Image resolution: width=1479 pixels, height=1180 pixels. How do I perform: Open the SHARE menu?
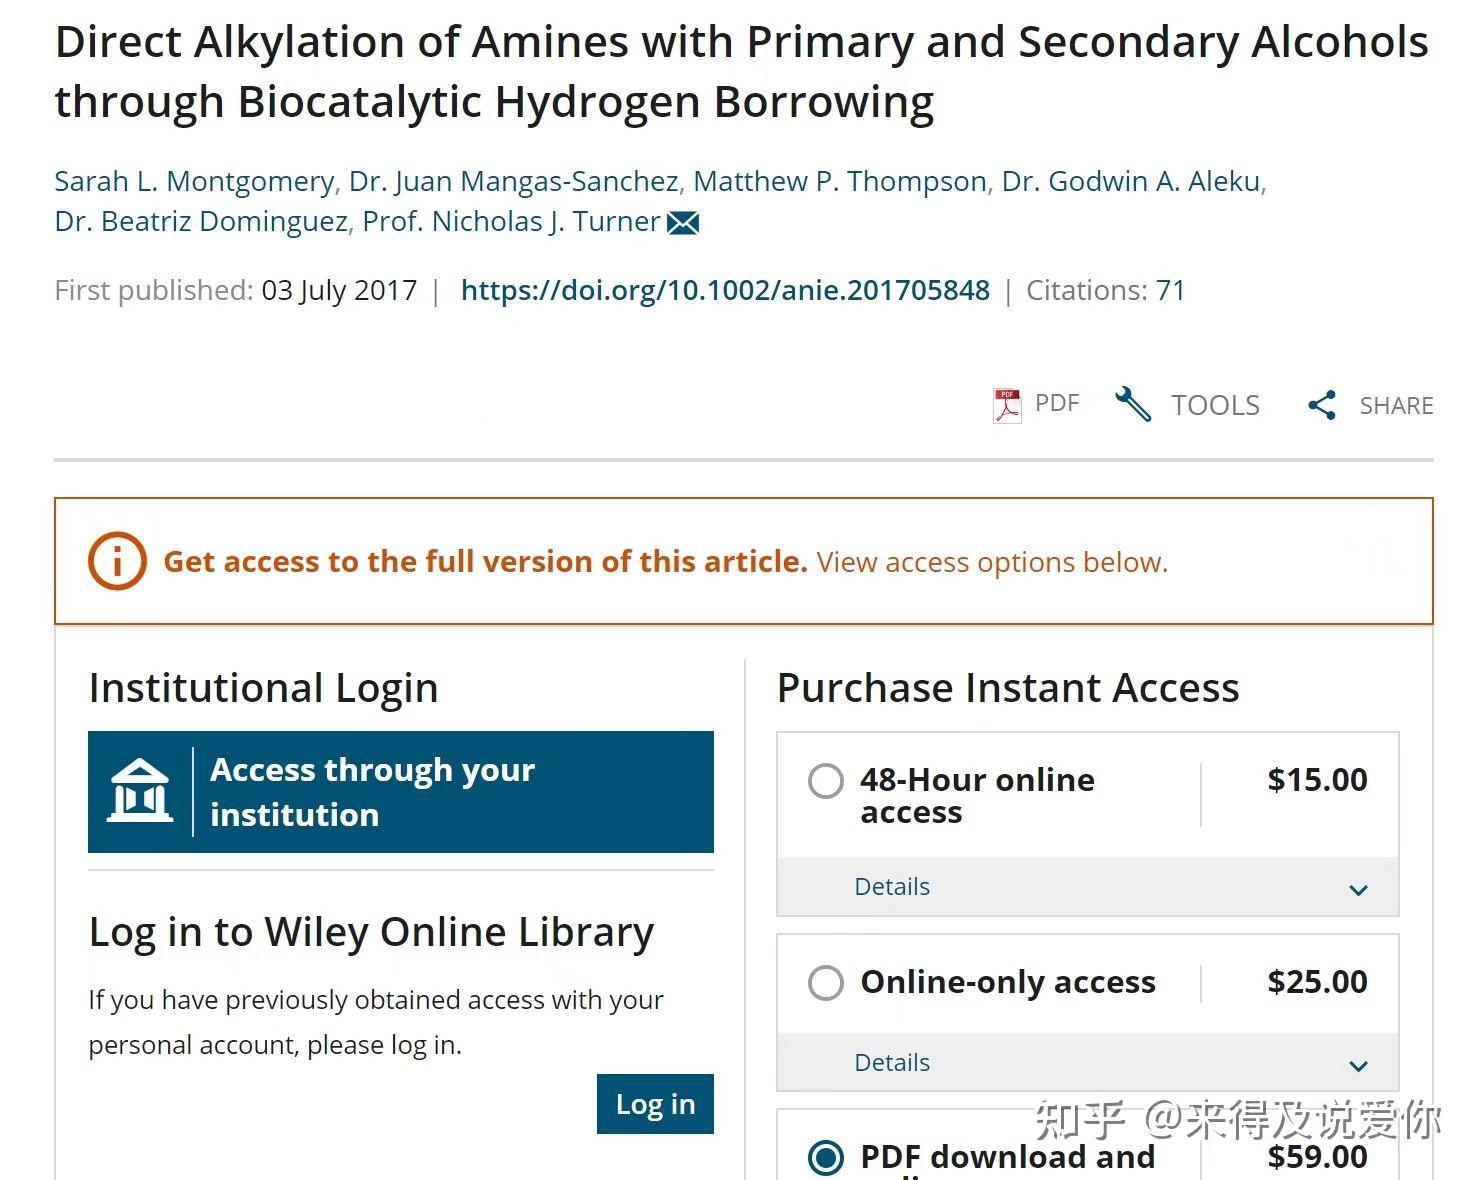click(1396, 405)
